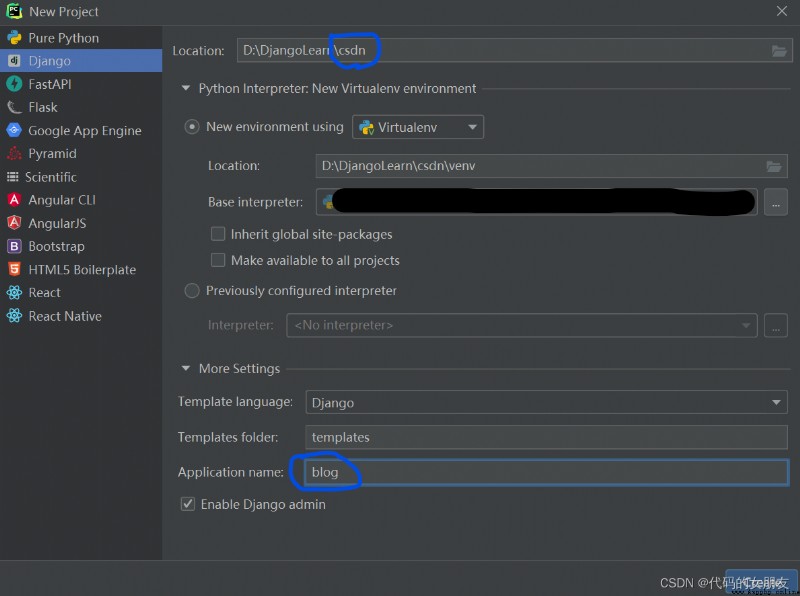Open the Virtualenv environment type dropdown
The image size is (800, 596).
pyautogui.click(x=418, y=127)
